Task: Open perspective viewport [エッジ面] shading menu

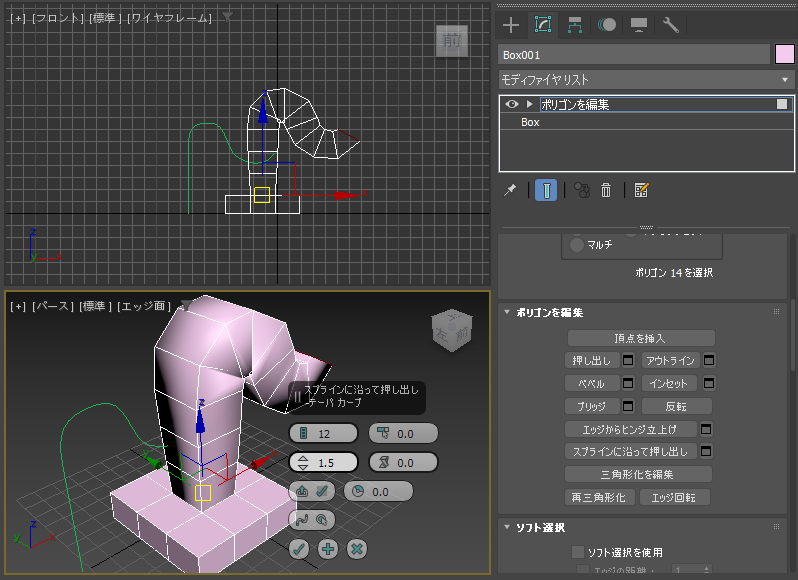Action: [144, 306]
